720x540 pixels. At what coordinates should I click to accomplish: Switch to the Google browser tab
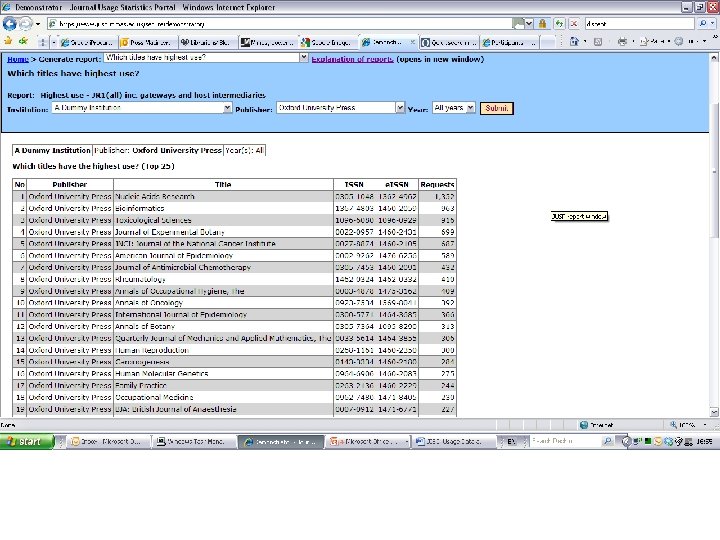coord(327,42)
